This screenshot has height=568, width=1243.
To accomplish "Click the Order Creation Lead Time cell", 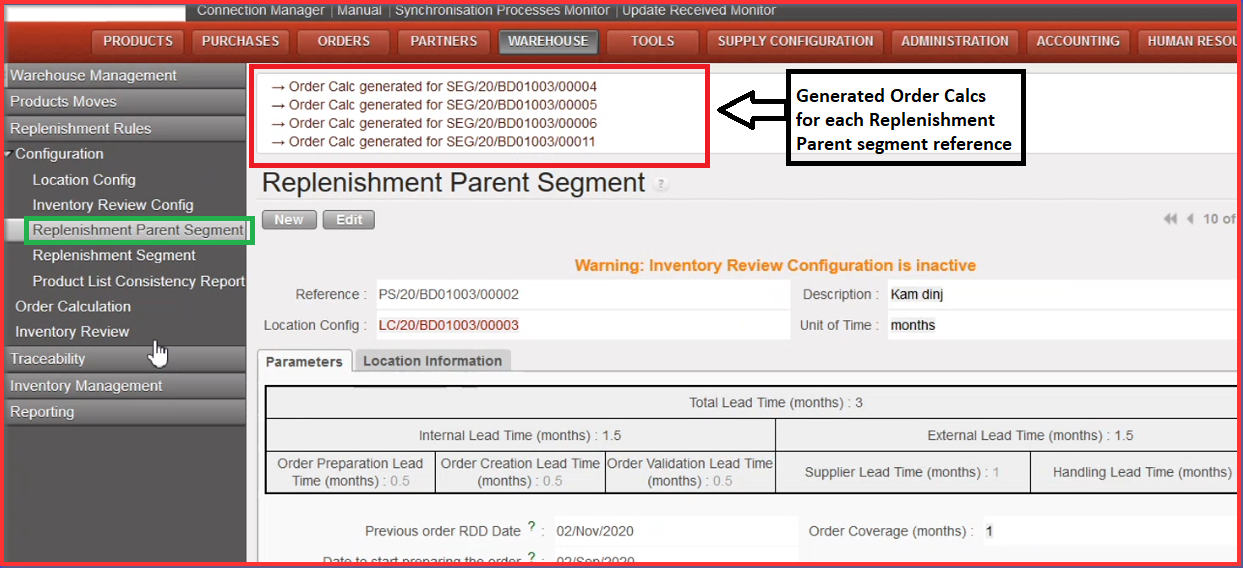I will pyautogui.click(x=520, y=472).
